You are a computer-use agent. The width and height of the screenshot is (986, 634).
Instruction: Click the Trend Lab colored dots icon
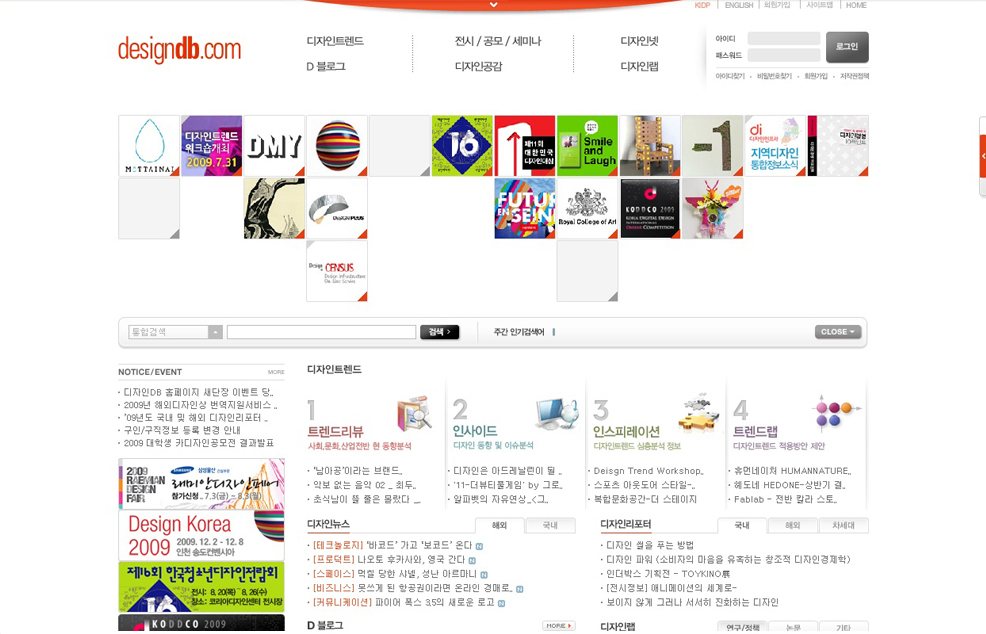(837, 411)
